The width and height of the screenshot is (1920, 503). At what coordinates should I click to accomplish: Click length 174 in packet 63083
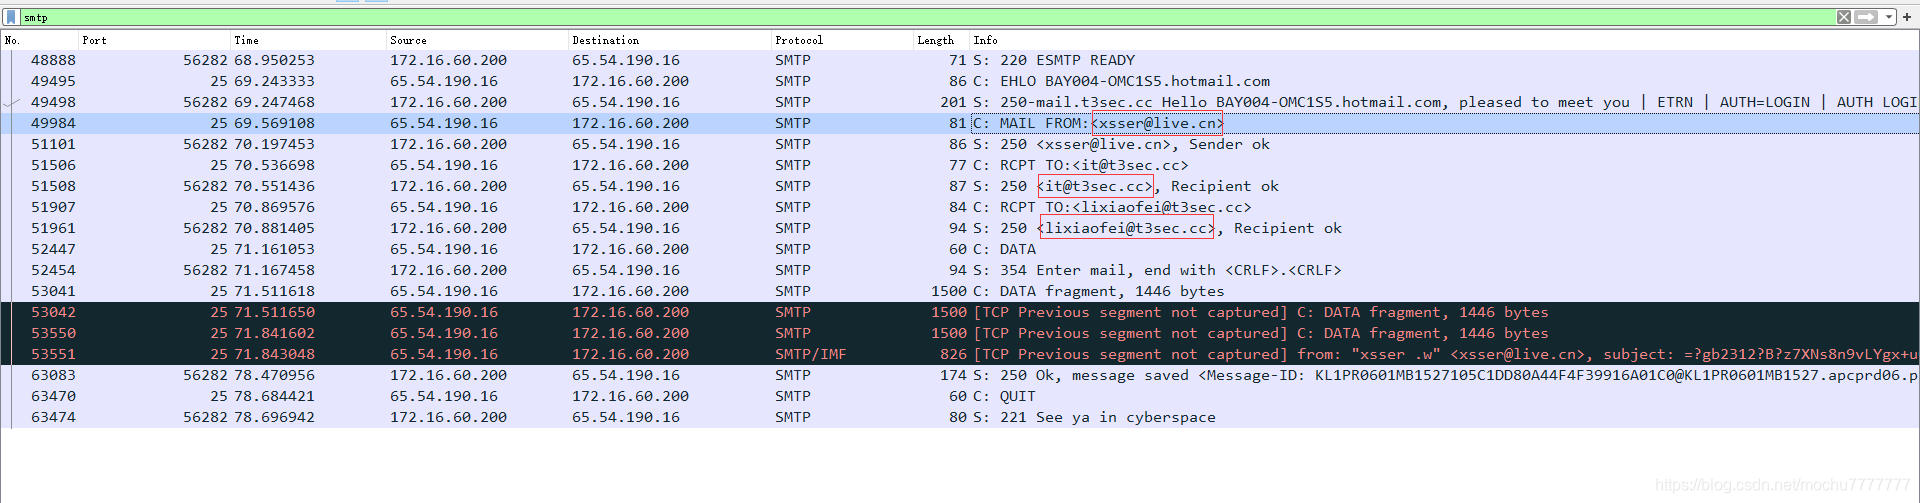coord(953,375)
